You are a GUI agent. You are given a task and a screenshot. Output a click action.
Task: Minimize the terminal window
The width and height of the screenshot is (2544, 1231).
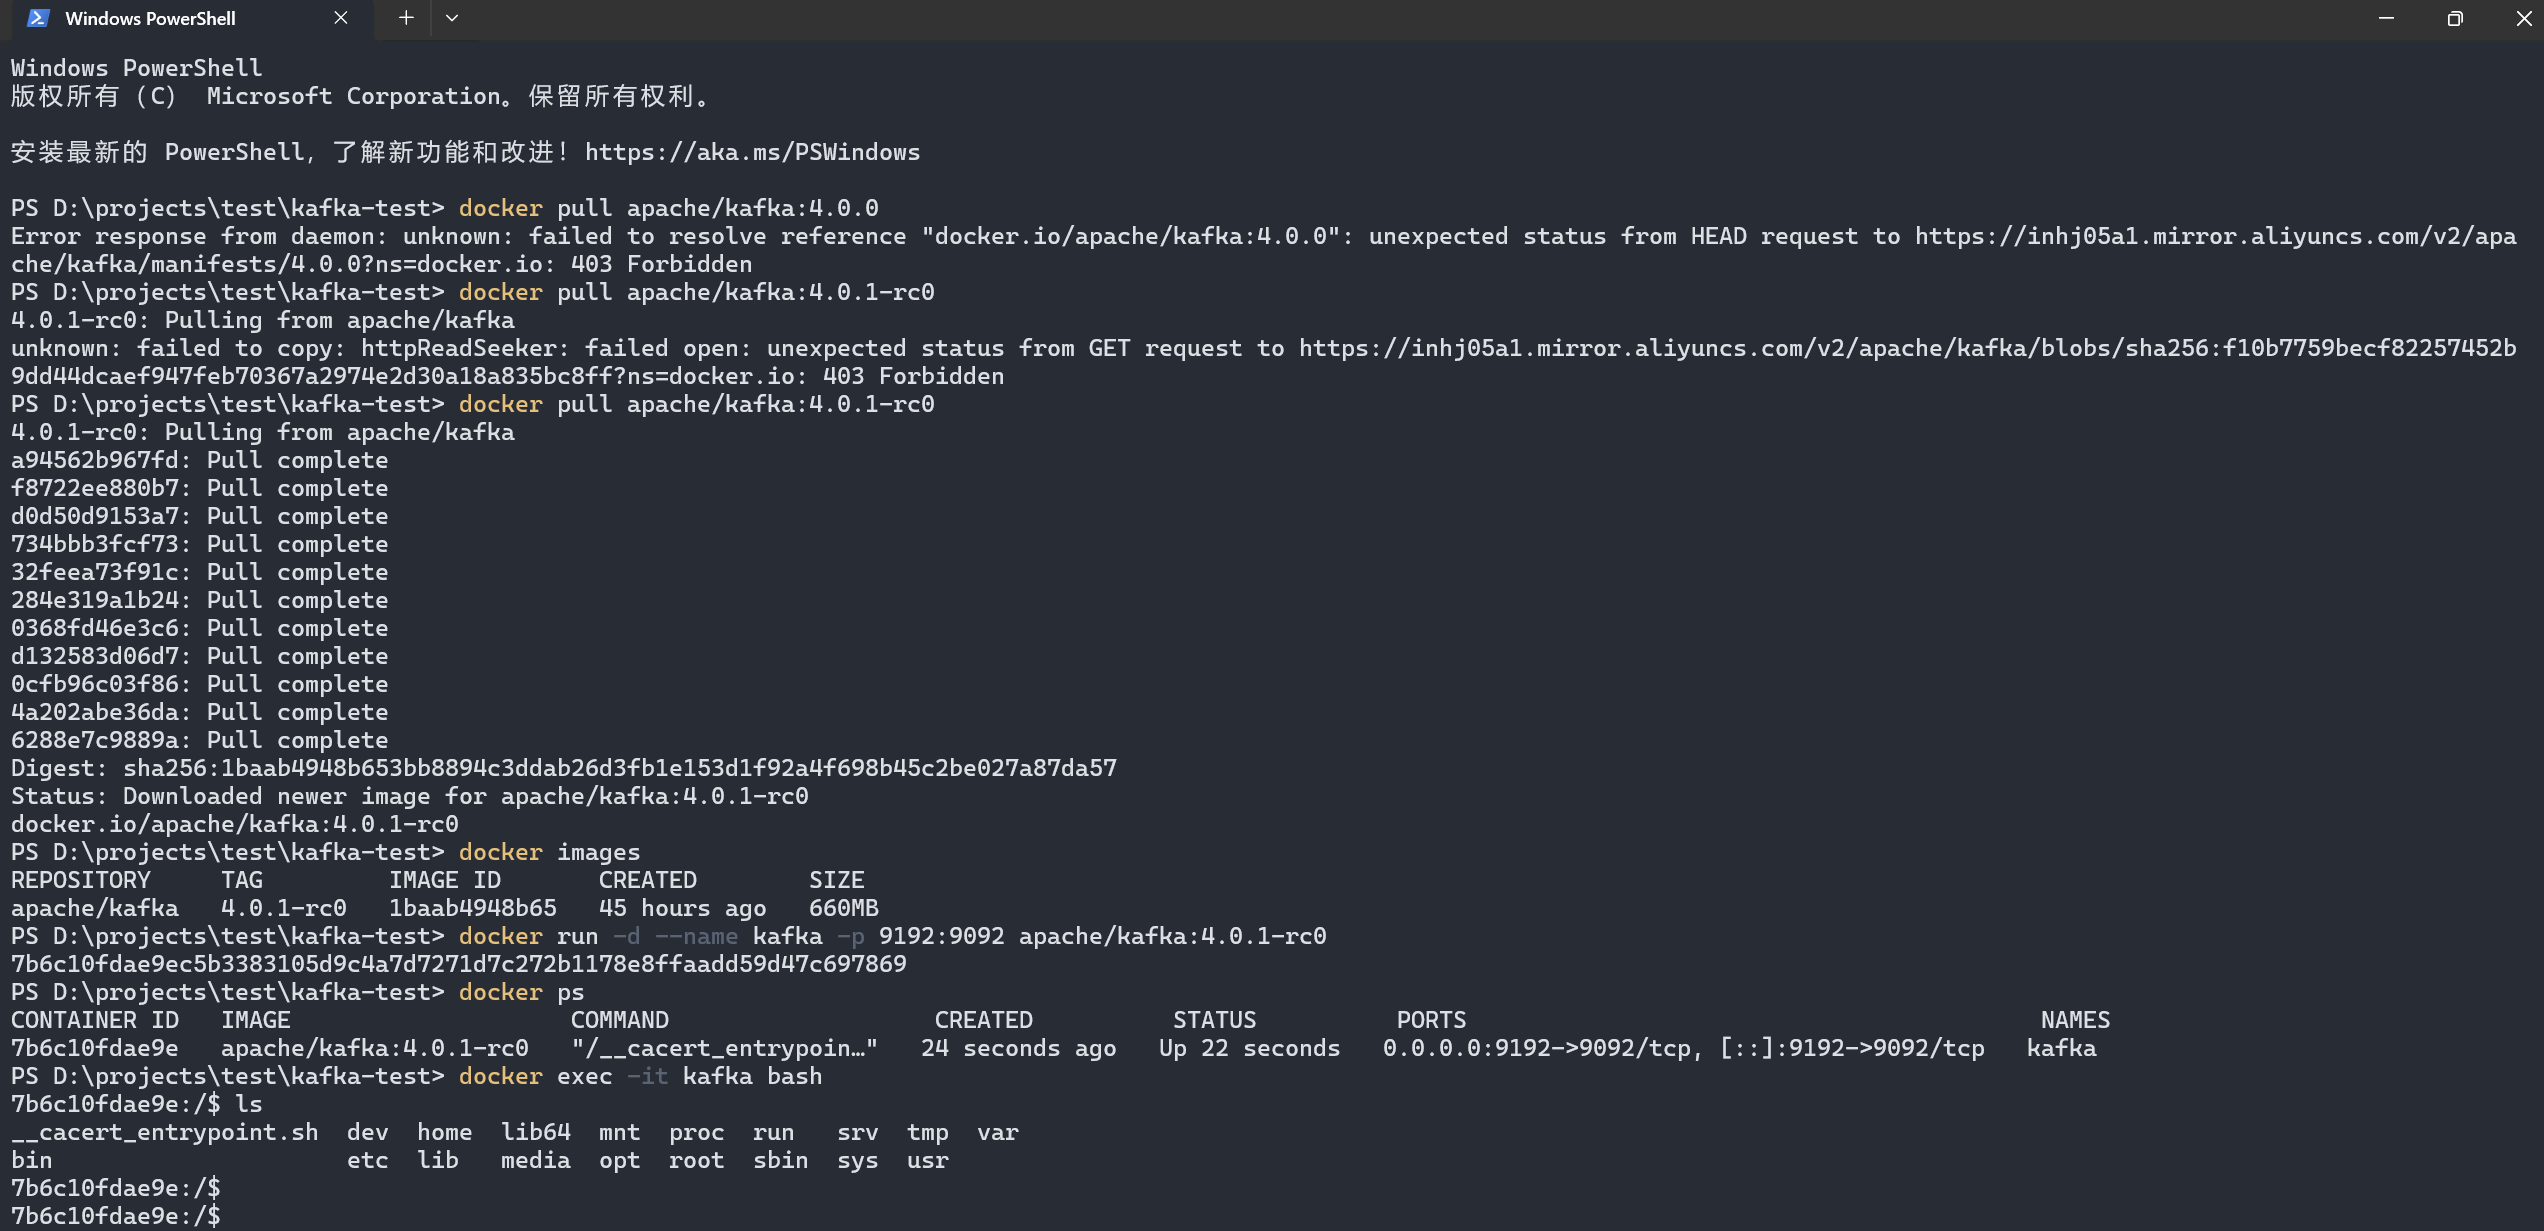[x=2386, y=18]
